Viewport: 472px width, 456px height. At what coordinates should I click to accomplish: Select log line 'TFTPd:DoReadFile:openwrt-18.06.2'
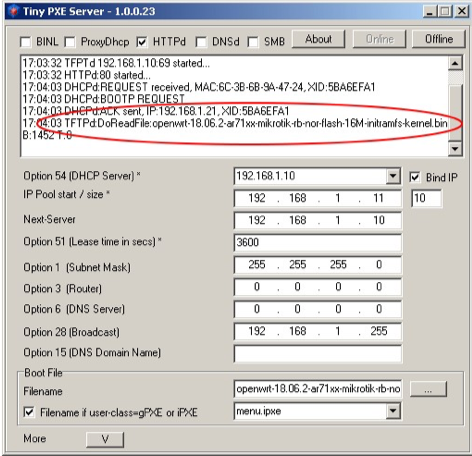[235, 123]
